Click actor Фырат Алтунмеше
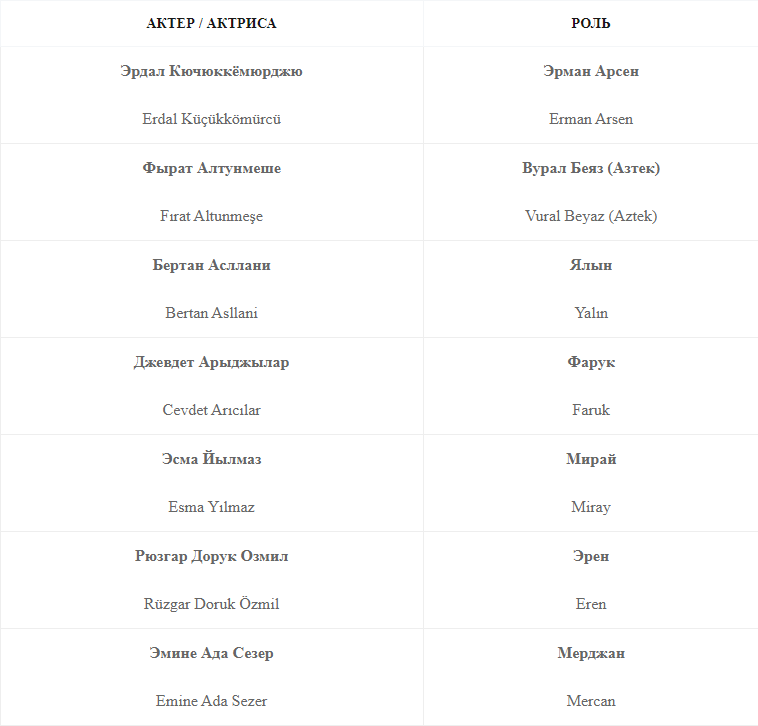The image size is (758, 726). coord(211,168)
